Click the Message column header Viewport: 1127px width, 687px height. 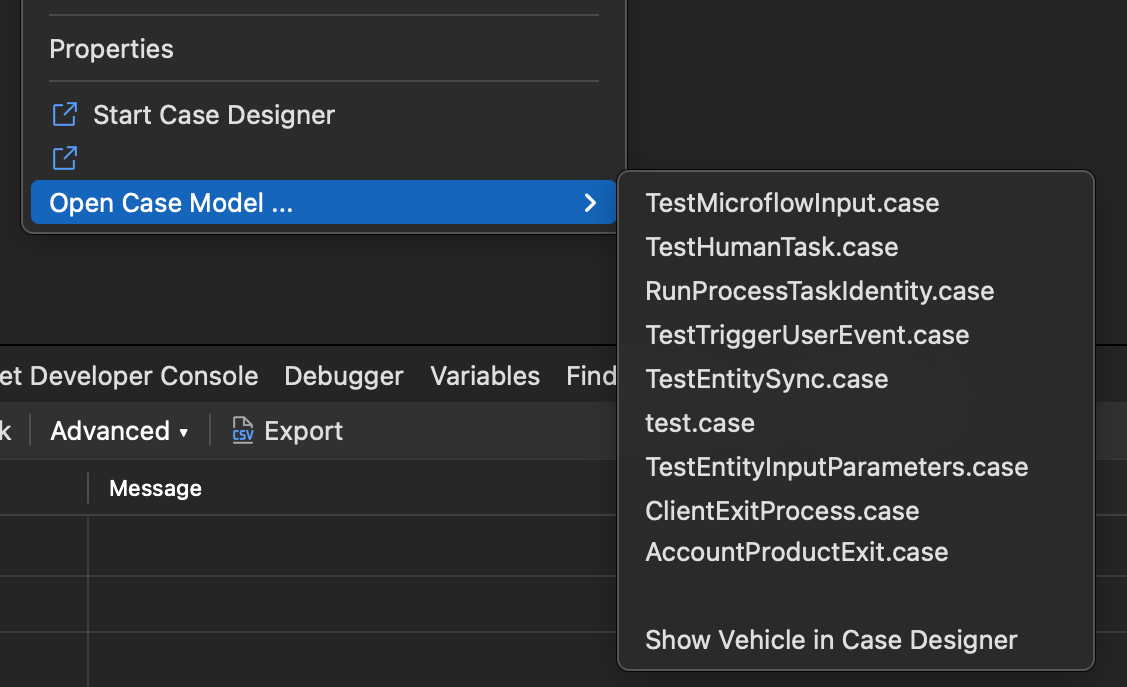[155, 488]
